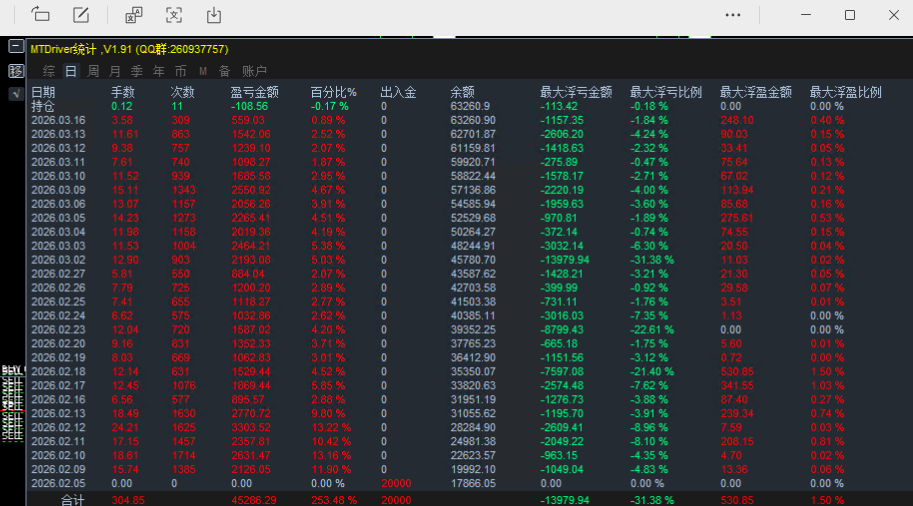
Task: Toggle the √ checkmark button on left edge
Action: pyautogui.click(x=16, y=93)
